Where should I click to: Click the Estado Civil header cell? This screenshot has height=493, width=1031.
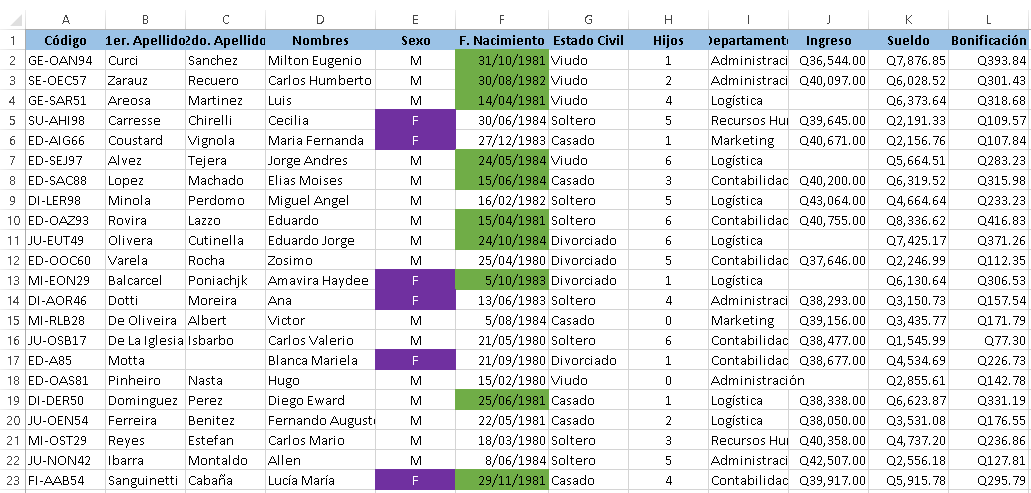[x=588, y=40]
